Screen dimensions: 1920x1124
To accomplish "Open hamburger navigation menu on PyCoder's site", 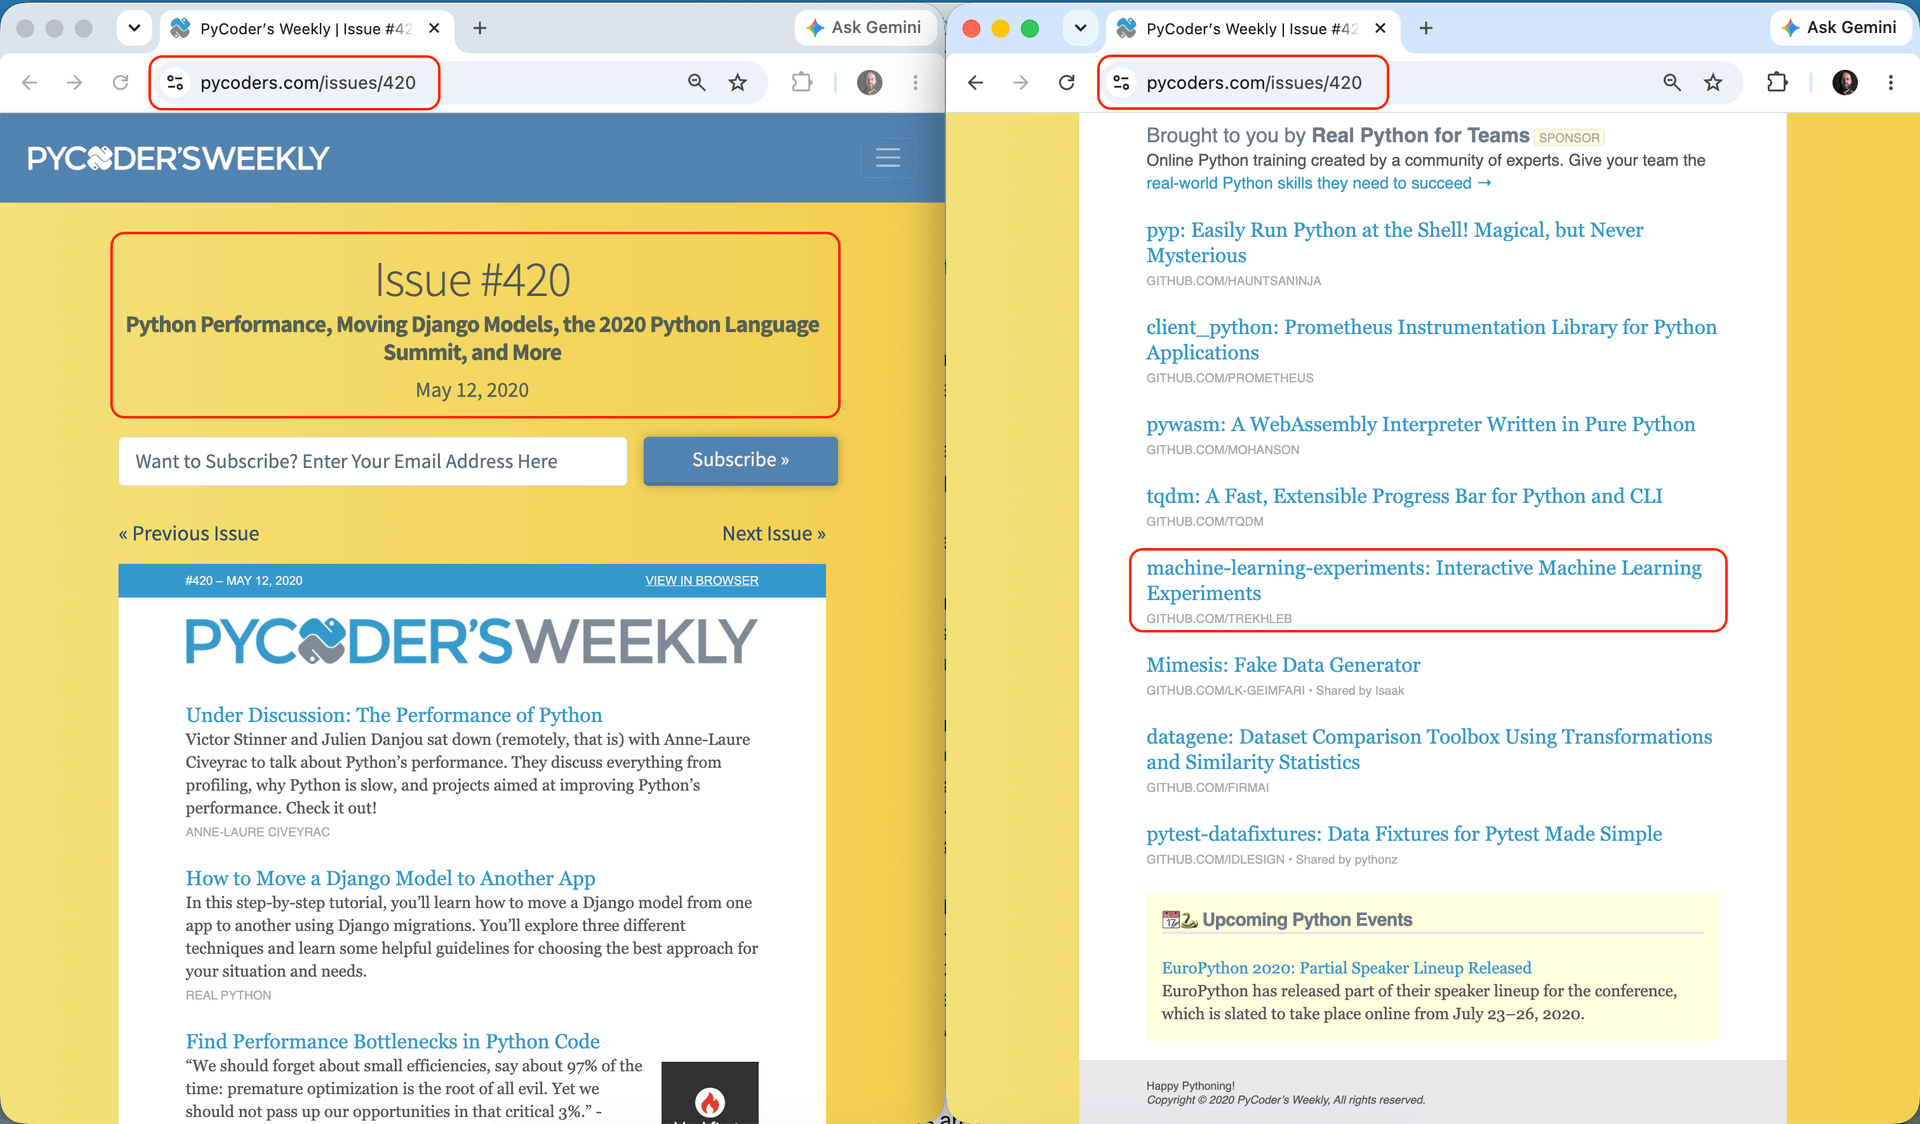I will point(888,158).
